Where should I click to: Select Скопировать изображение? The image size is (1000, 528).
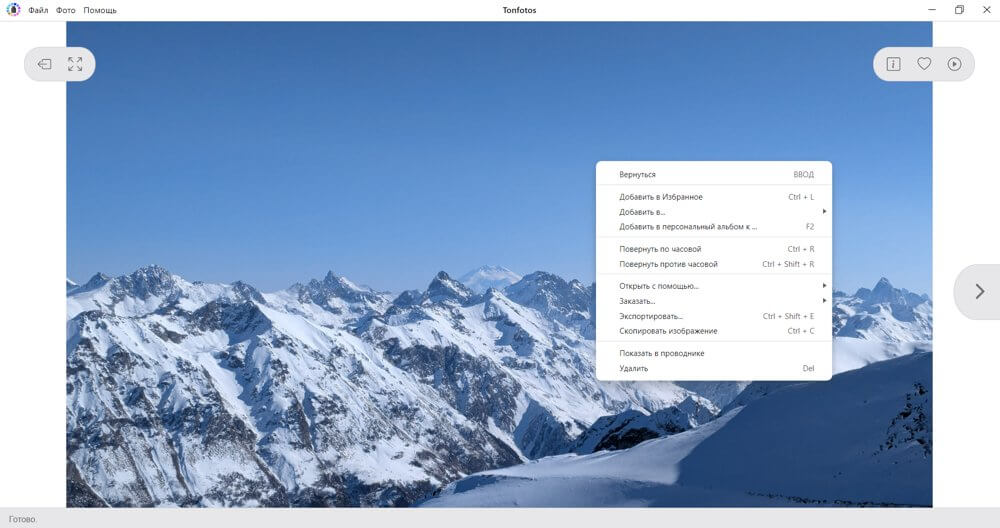(x=714, y=331)
